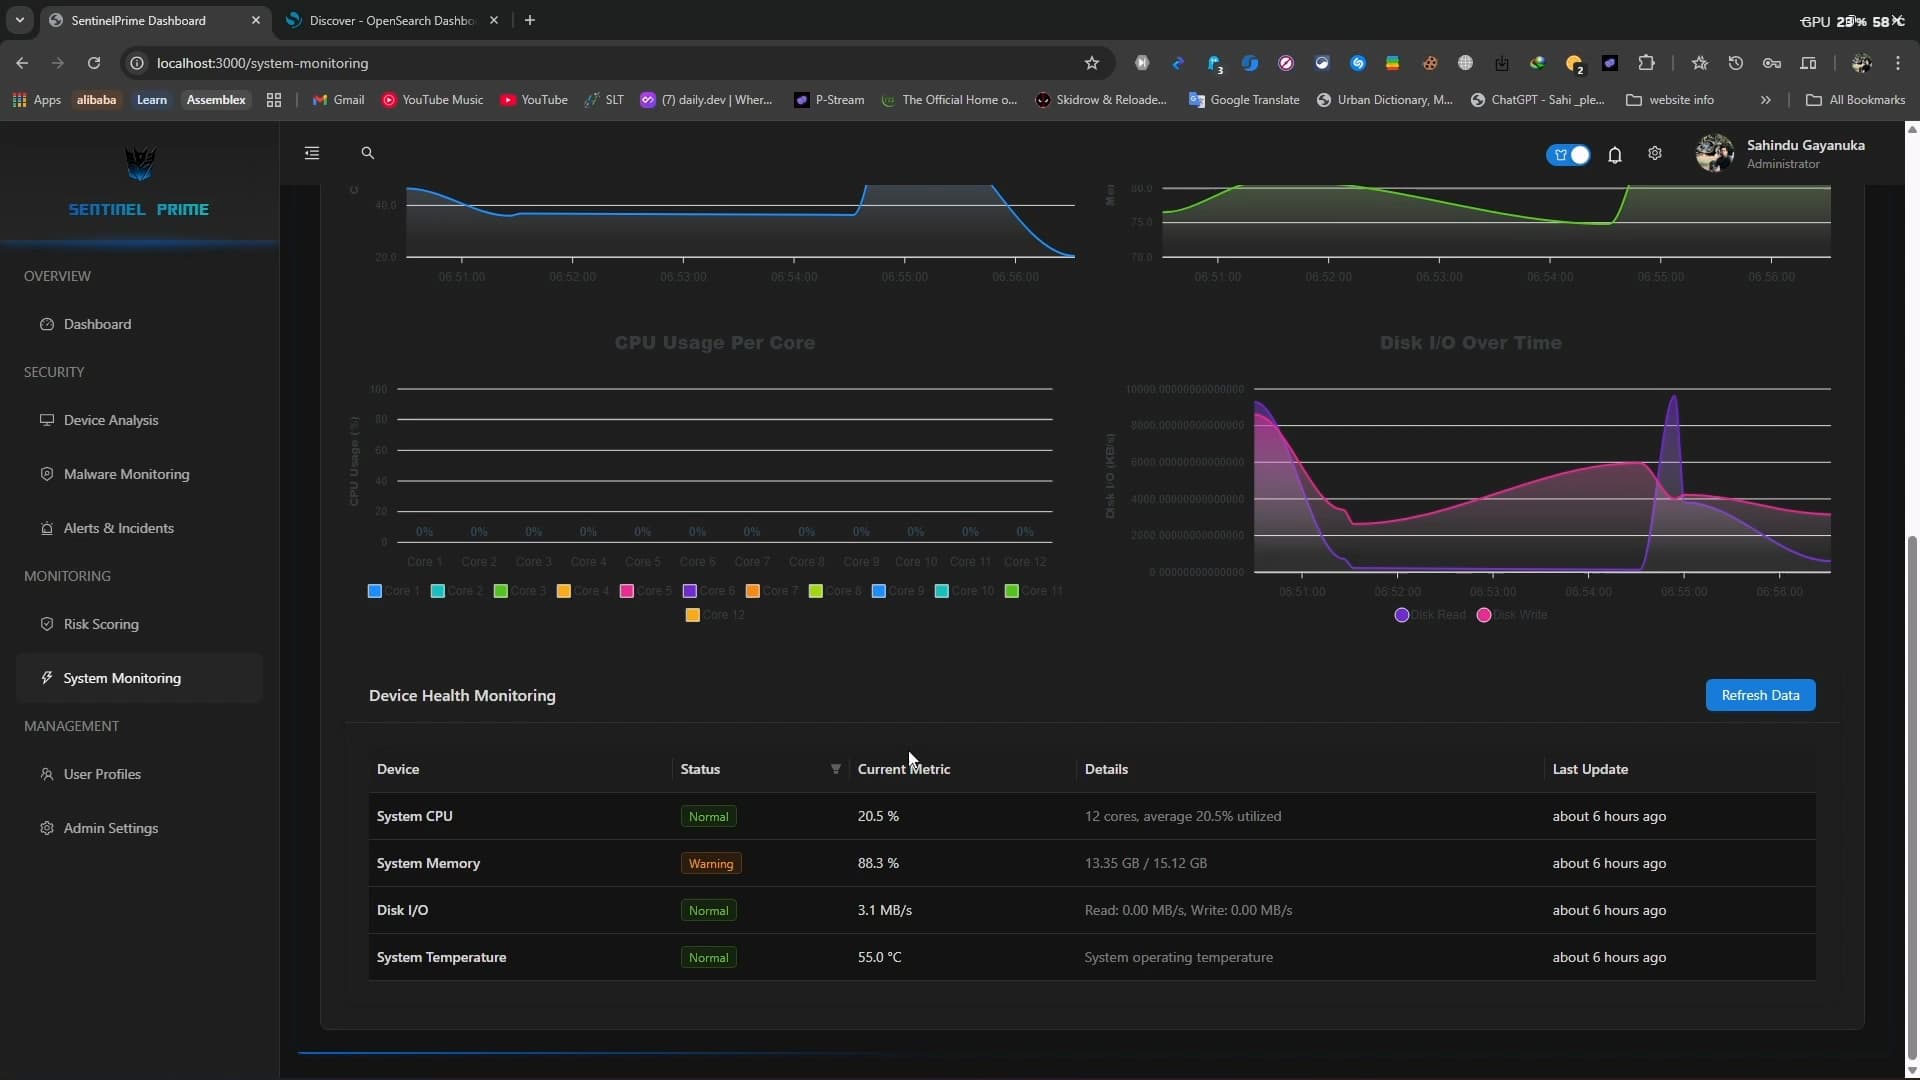Select the System CPU row name
Image resolution: width=1920 pixels, height=1080 pixels.
tap(414, 816)
